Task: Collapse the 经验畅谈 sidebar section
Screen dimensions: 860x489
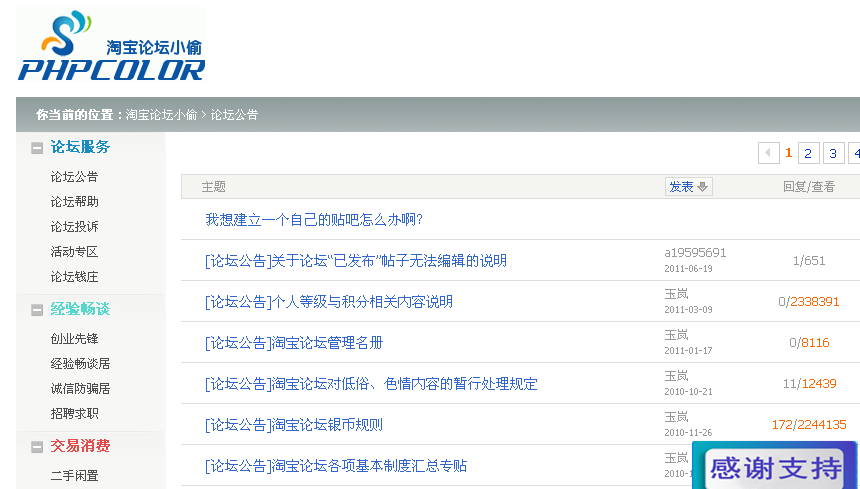Action: coord(37,310)
